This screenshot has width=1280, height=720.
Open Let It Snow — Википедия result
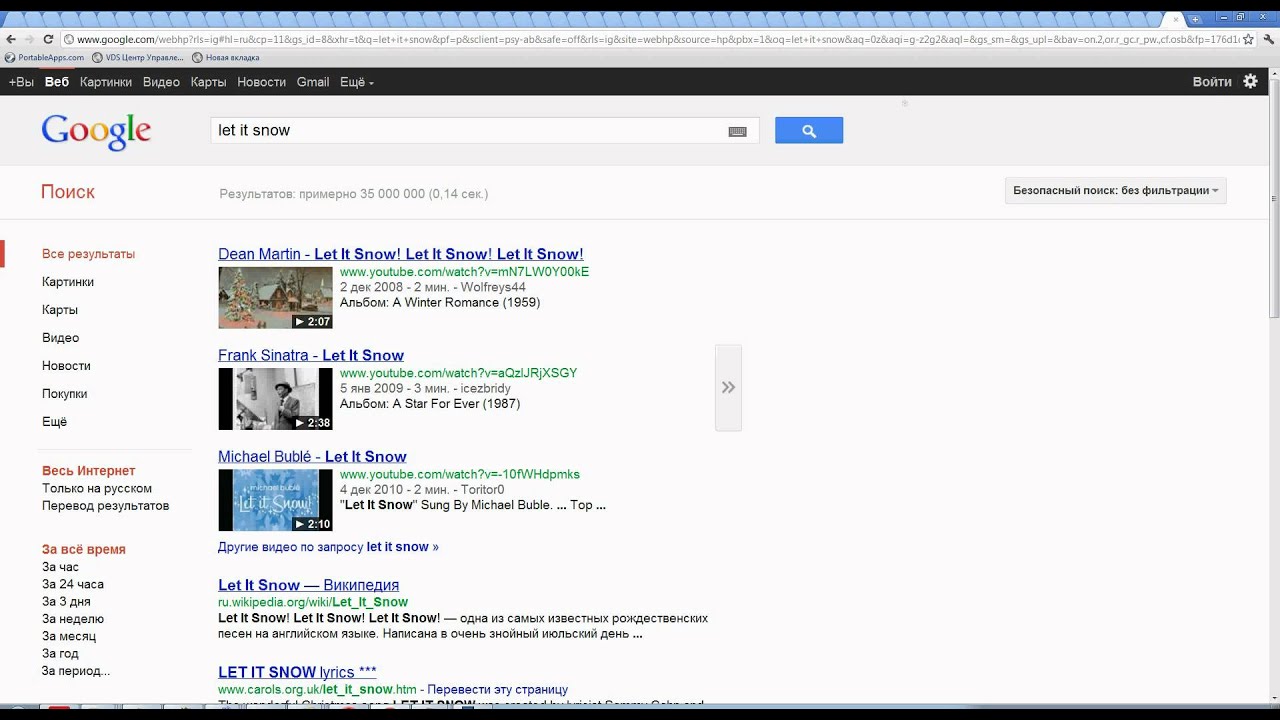point(308,585)
